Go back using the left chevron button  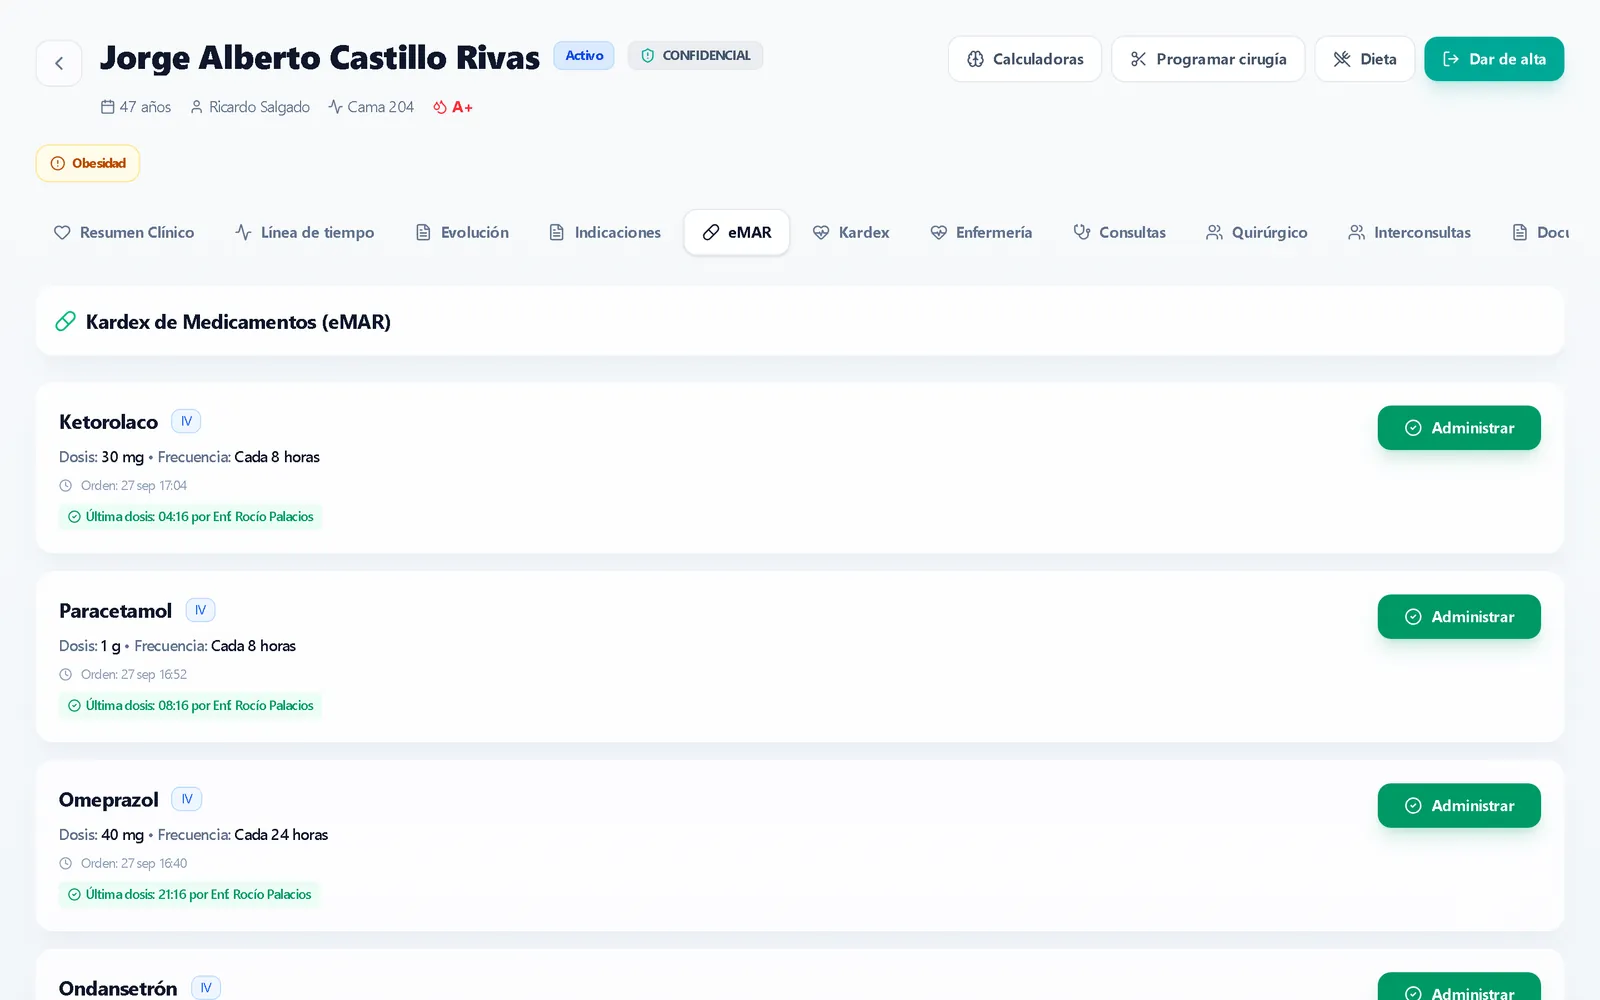pyautogui.click(x=59, y=63)
